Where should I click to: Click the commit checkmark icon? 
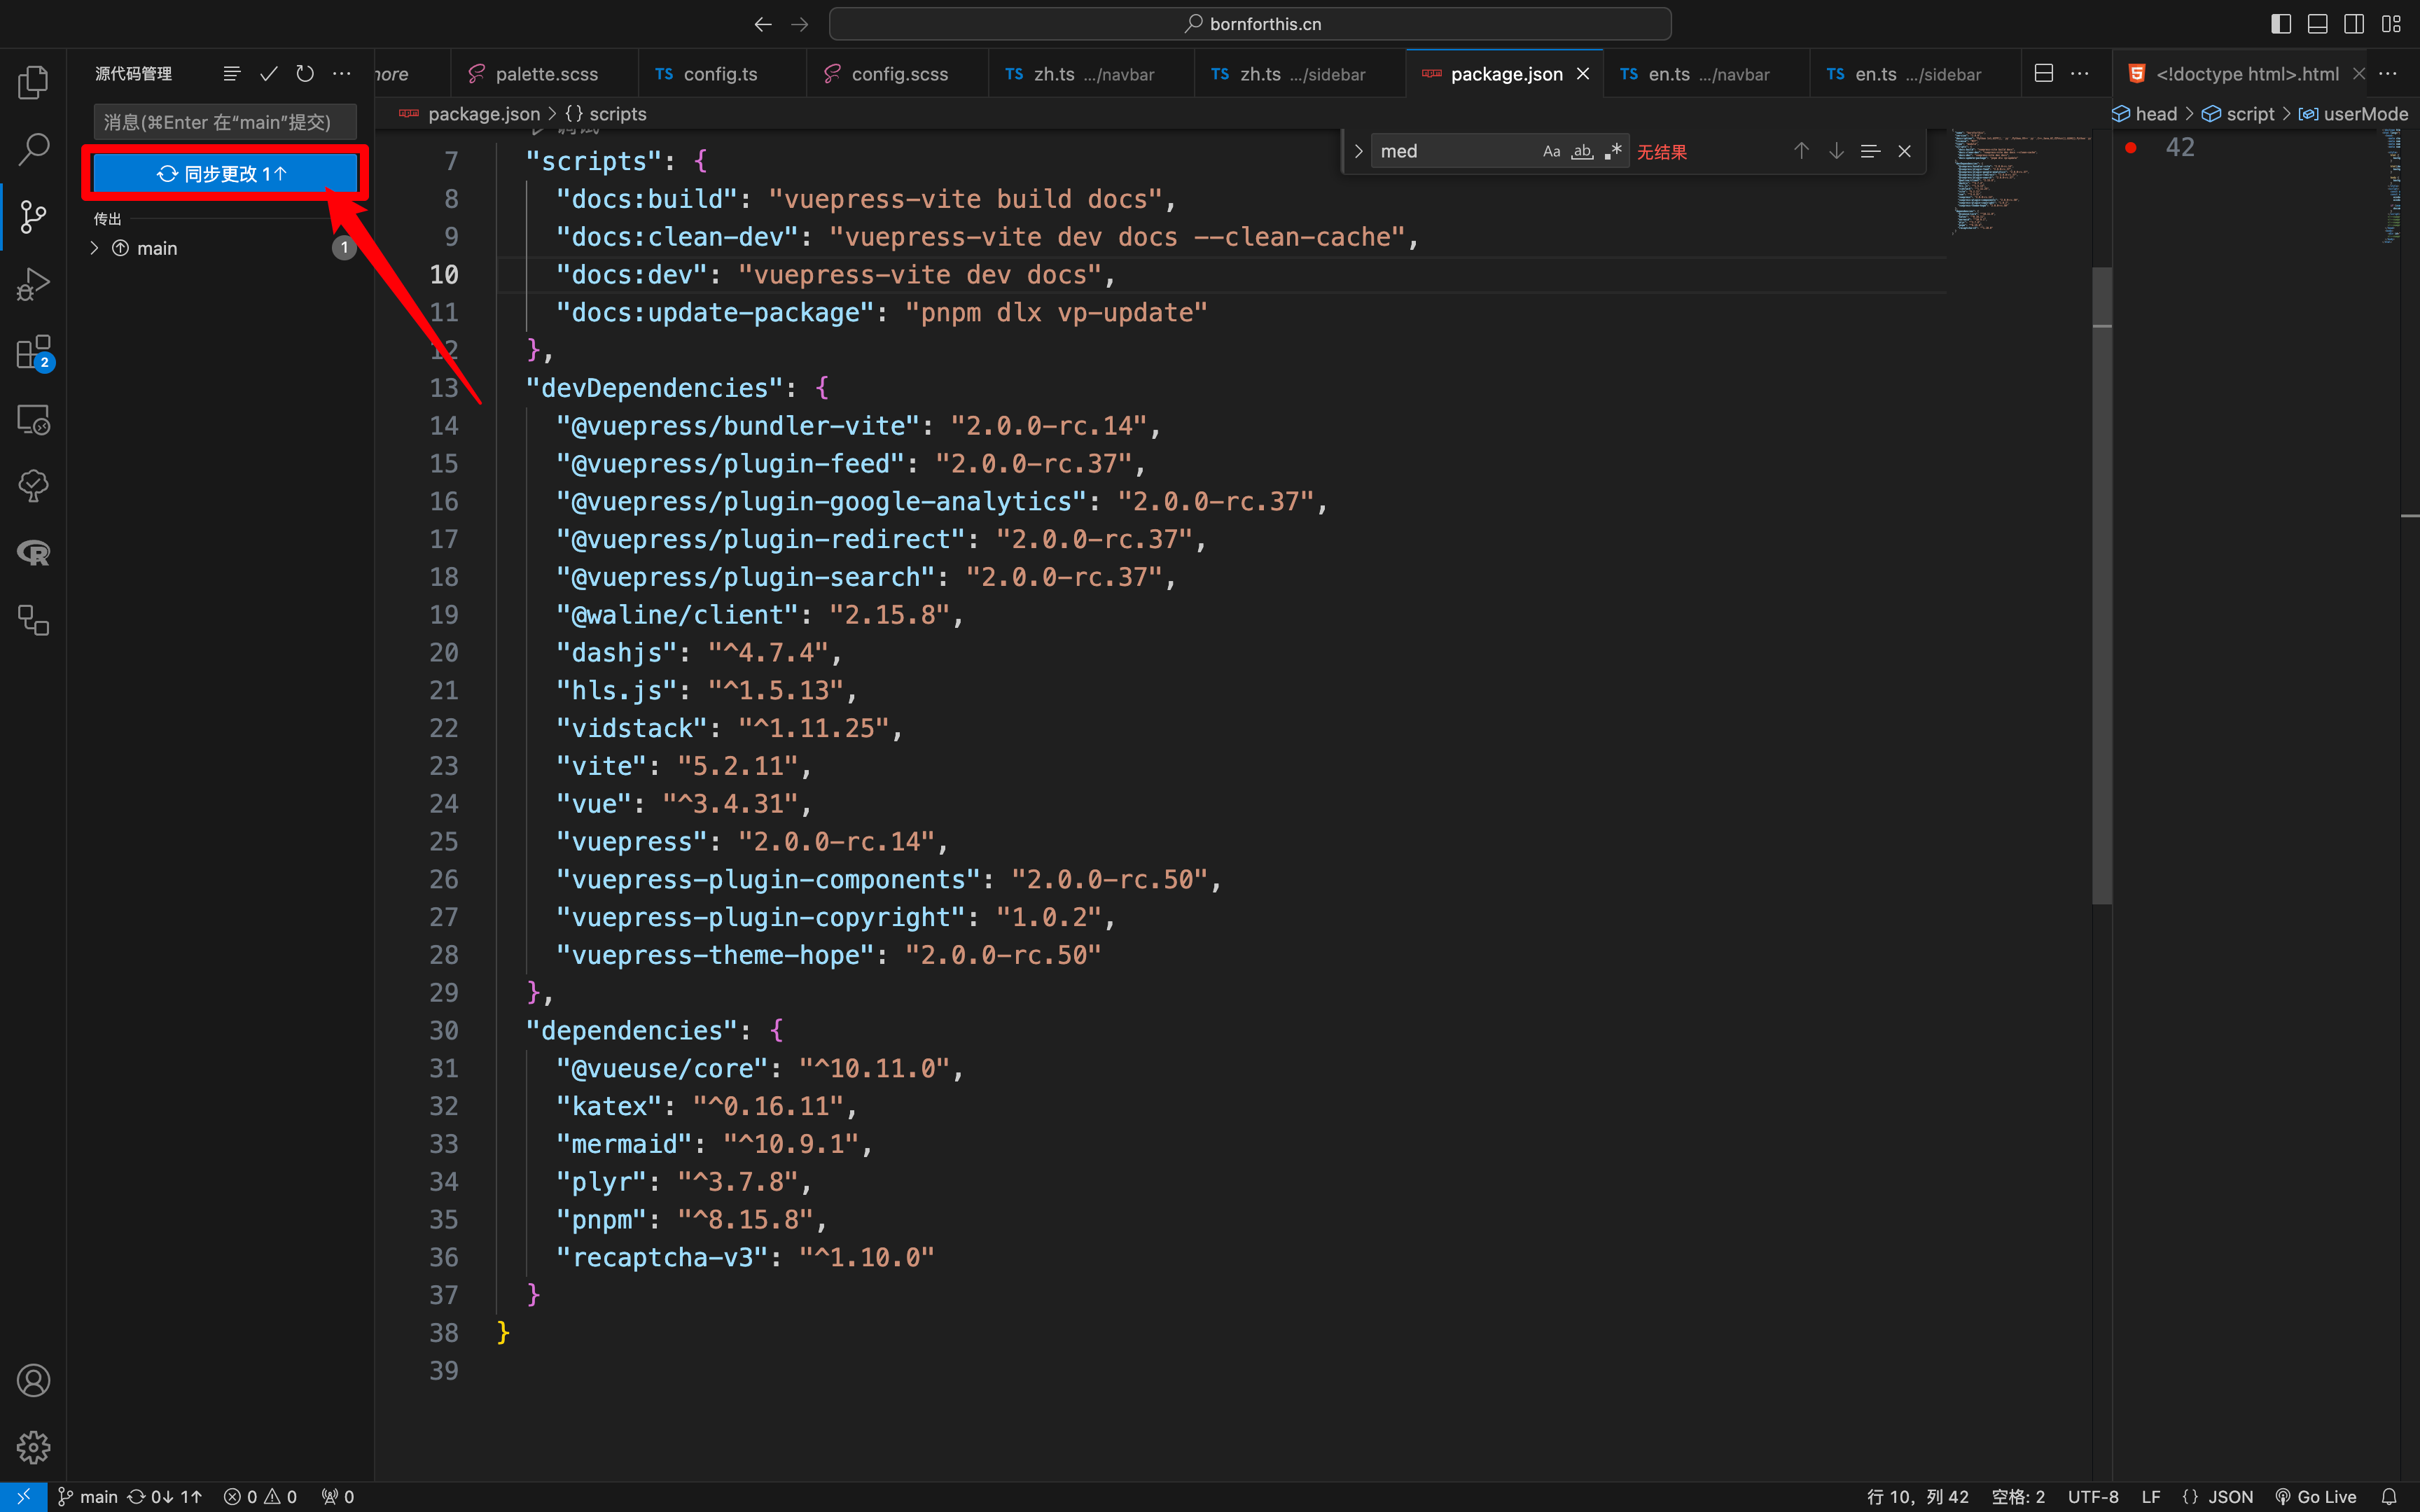point(268,74)
